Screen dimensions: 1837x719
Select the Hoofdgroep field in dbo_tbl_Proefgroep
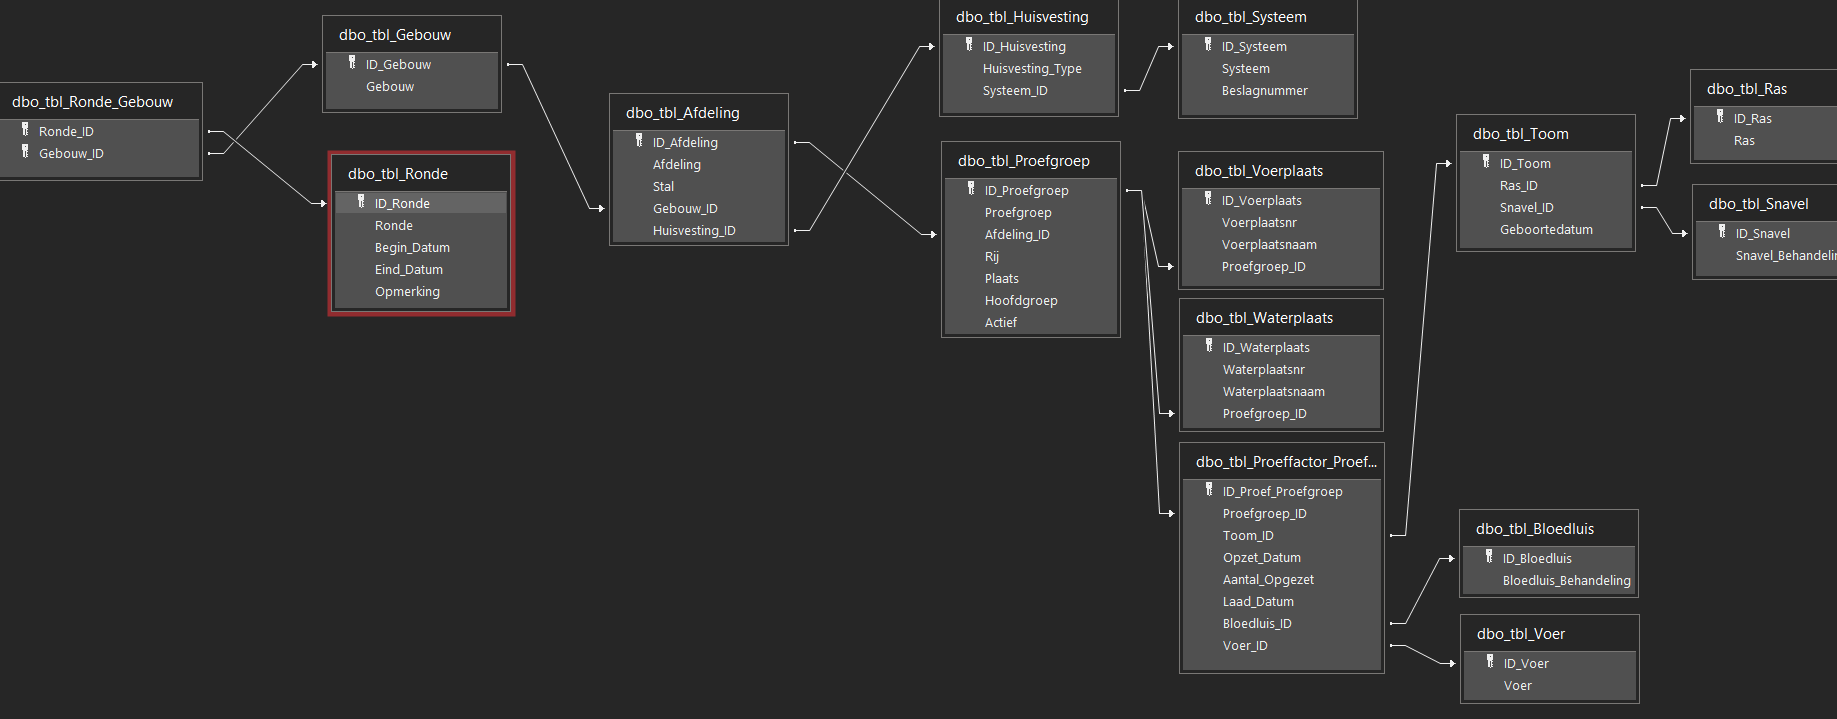point(1020,301)
